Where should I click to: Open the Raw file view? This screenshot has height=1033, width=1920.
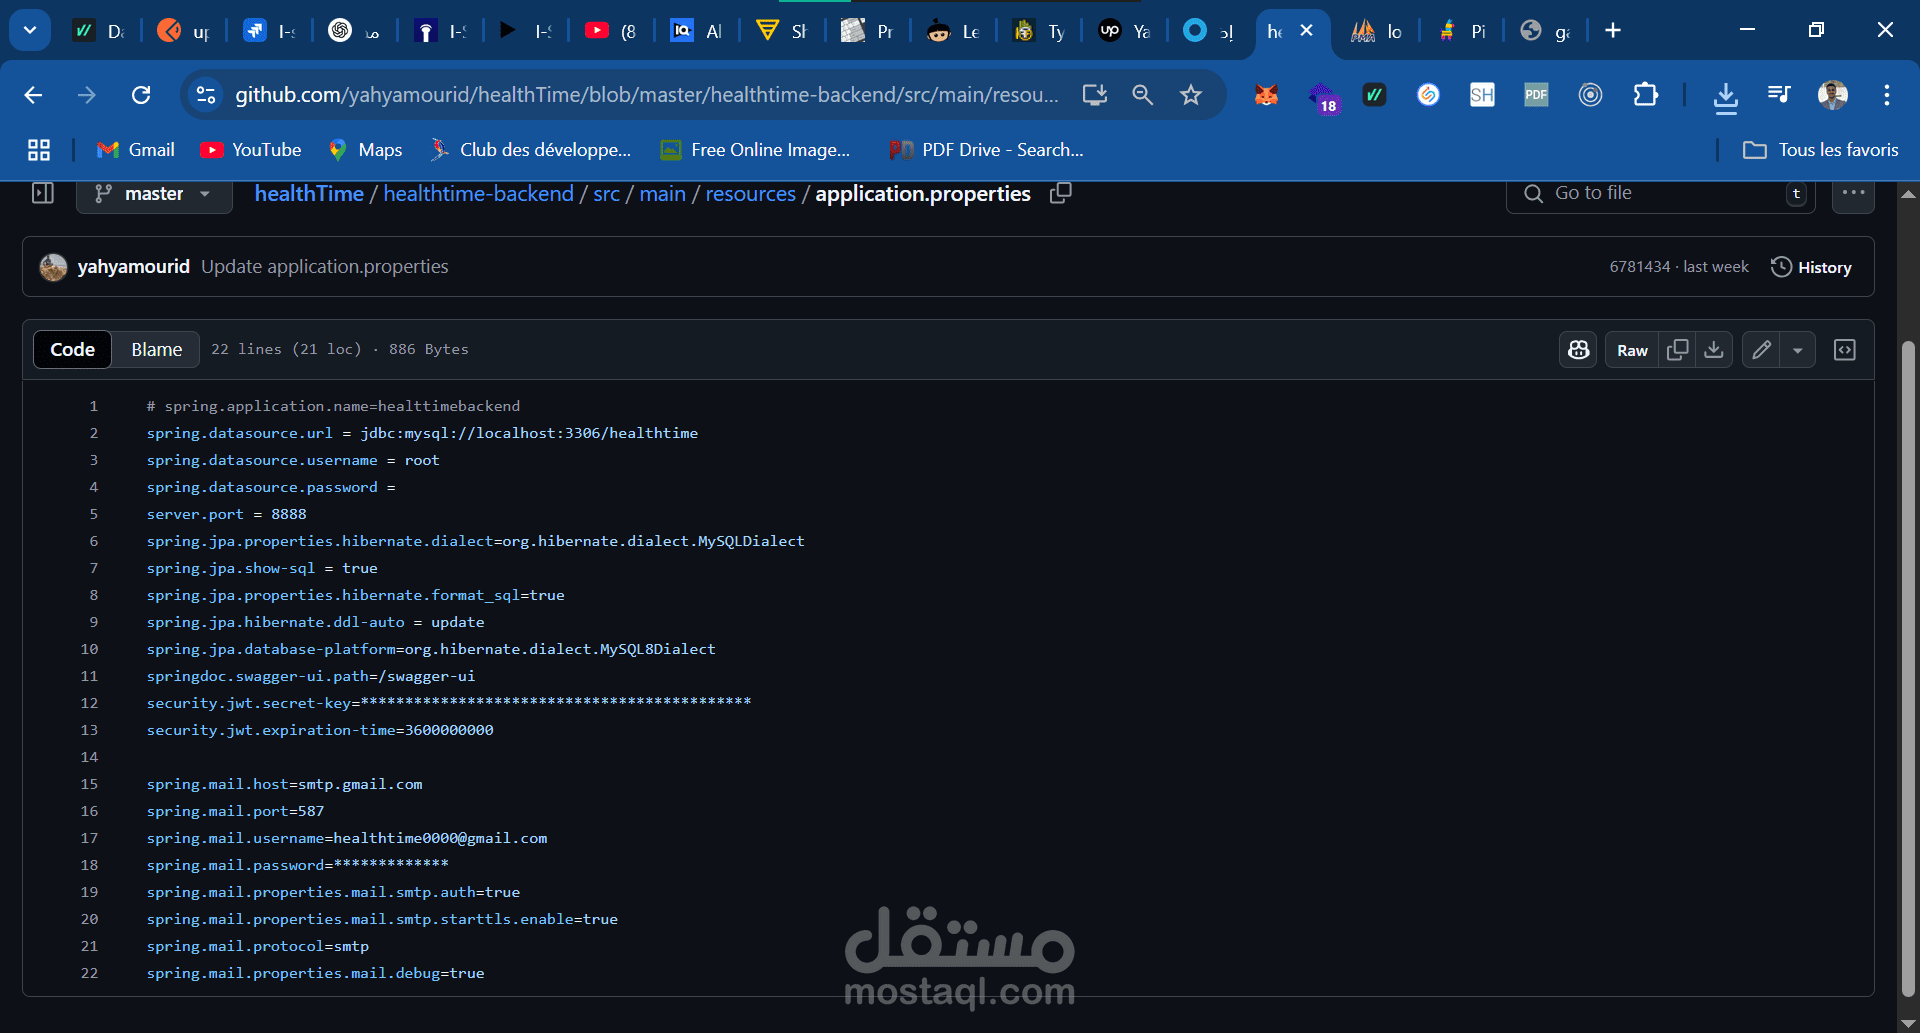coord(1632,350)
